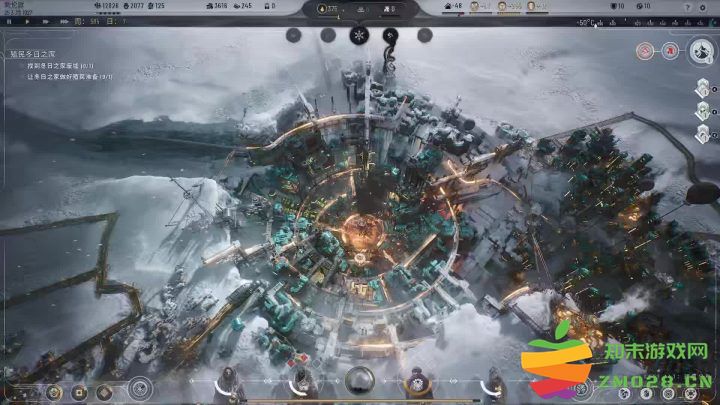
Task: Click the blue outlined alert circle icon
Action: click(x=670, y=51)
